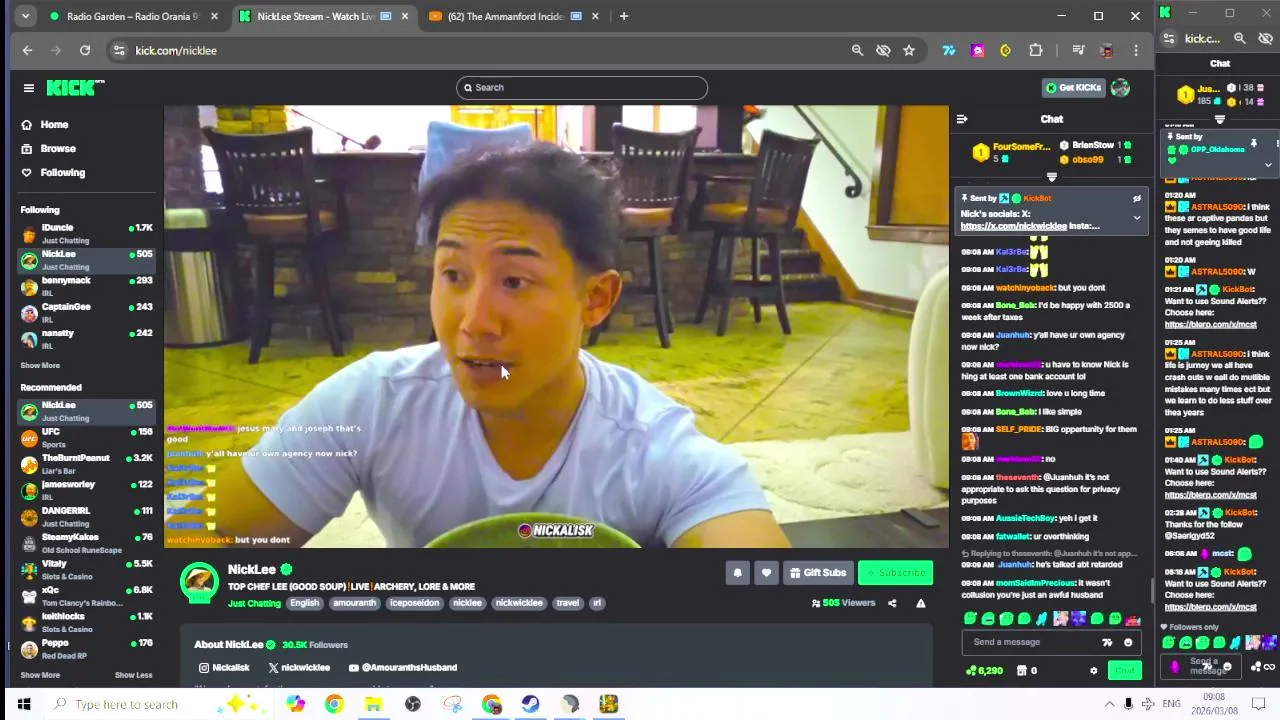
Task: Follow NickLee with the heart button
Action: point(766,573)
